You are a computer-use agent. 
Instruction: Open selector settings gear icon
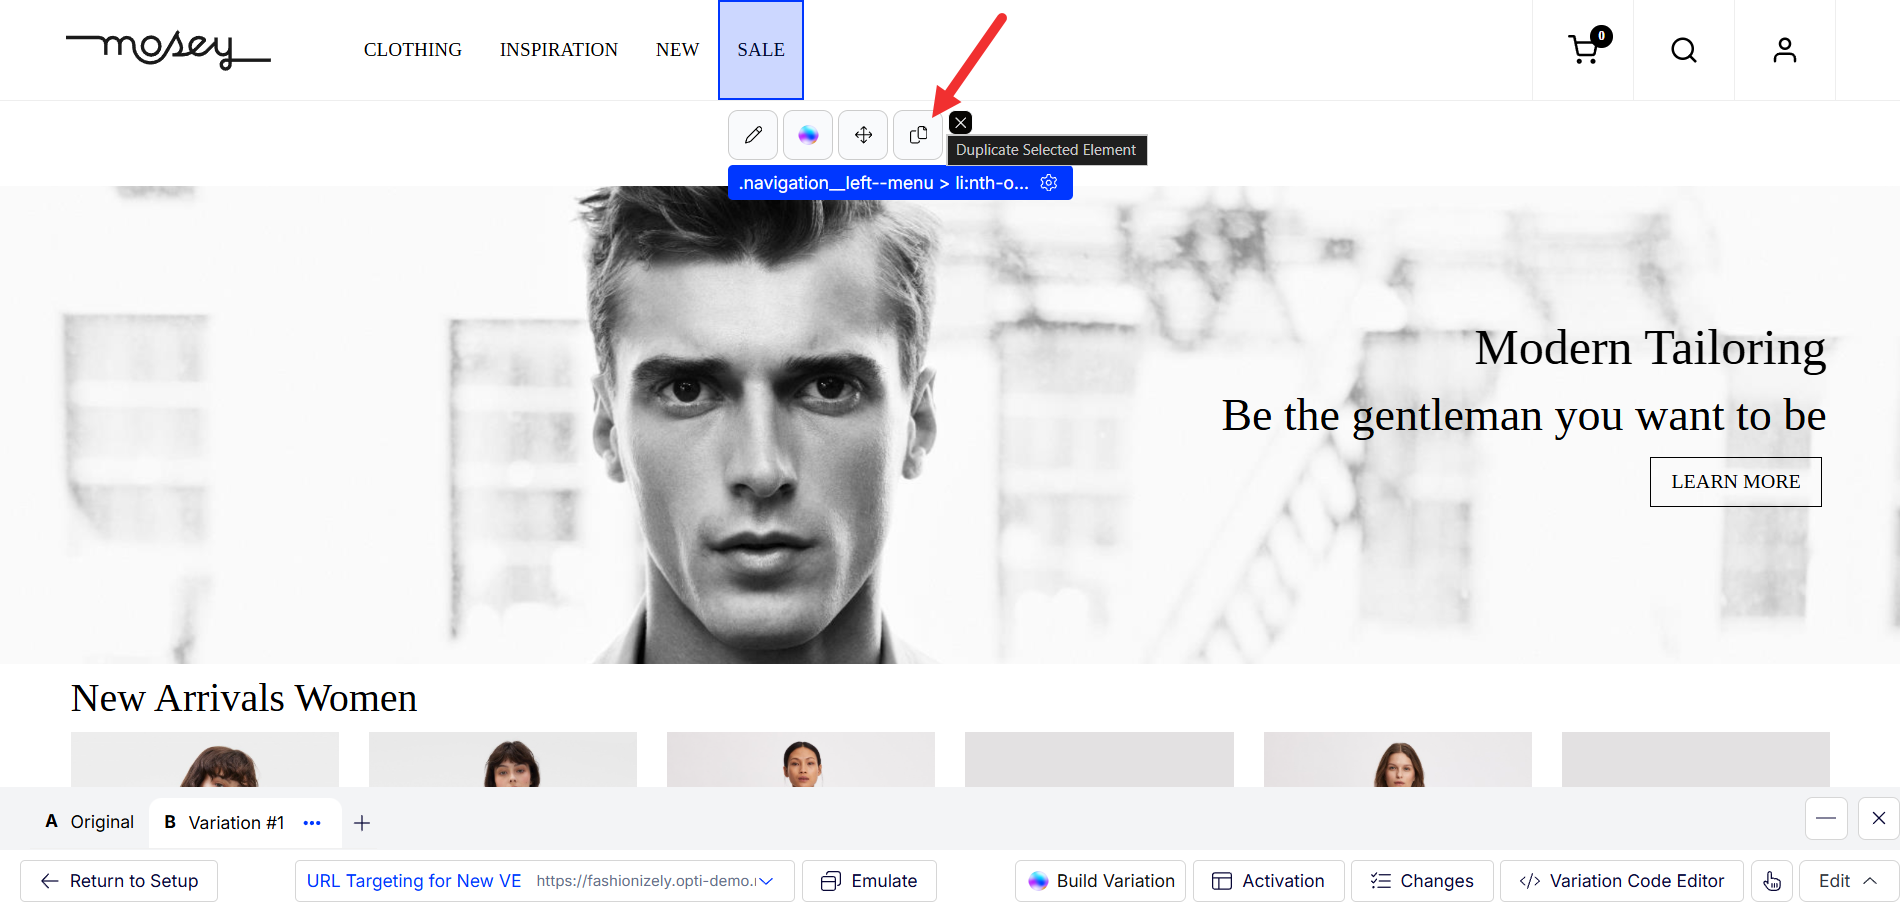(1049, 183)
